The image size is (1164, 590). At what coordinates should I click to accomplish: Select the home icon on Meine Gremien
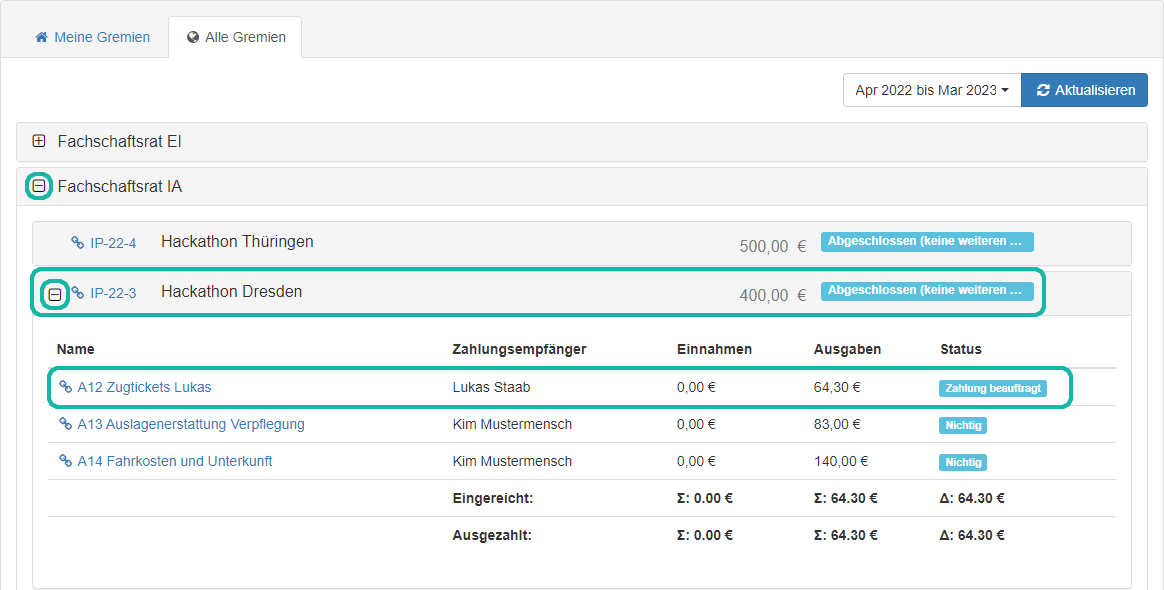tap(40, 37)
